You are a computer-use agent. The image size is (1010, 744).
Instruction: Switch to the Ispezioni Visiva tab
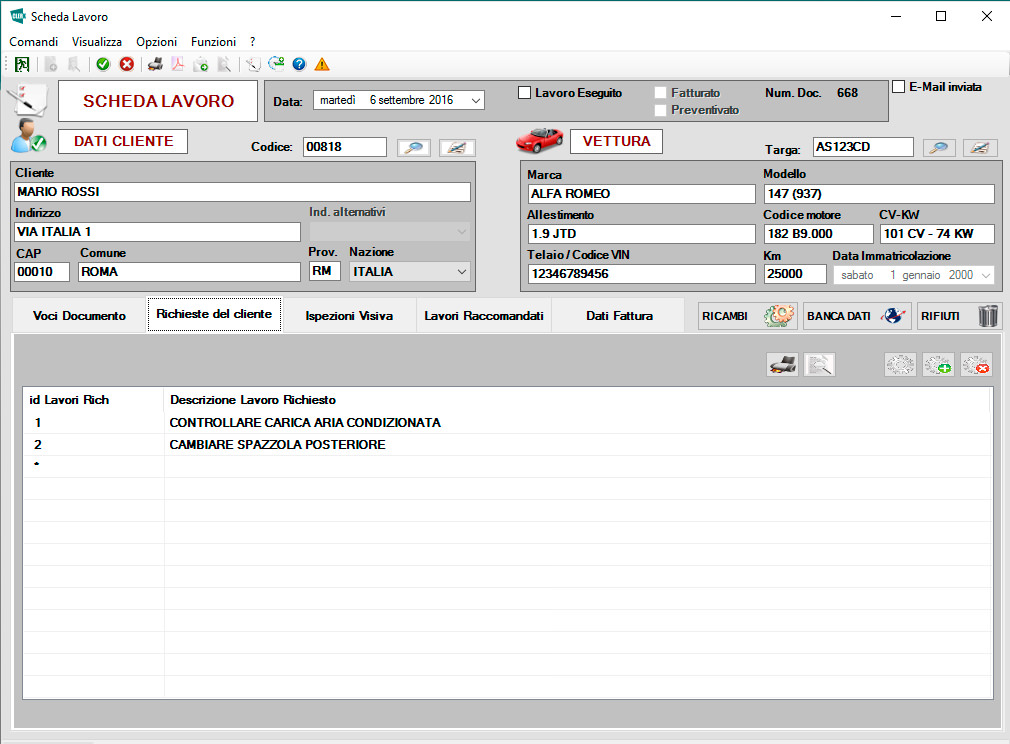[x=349, y=316]
